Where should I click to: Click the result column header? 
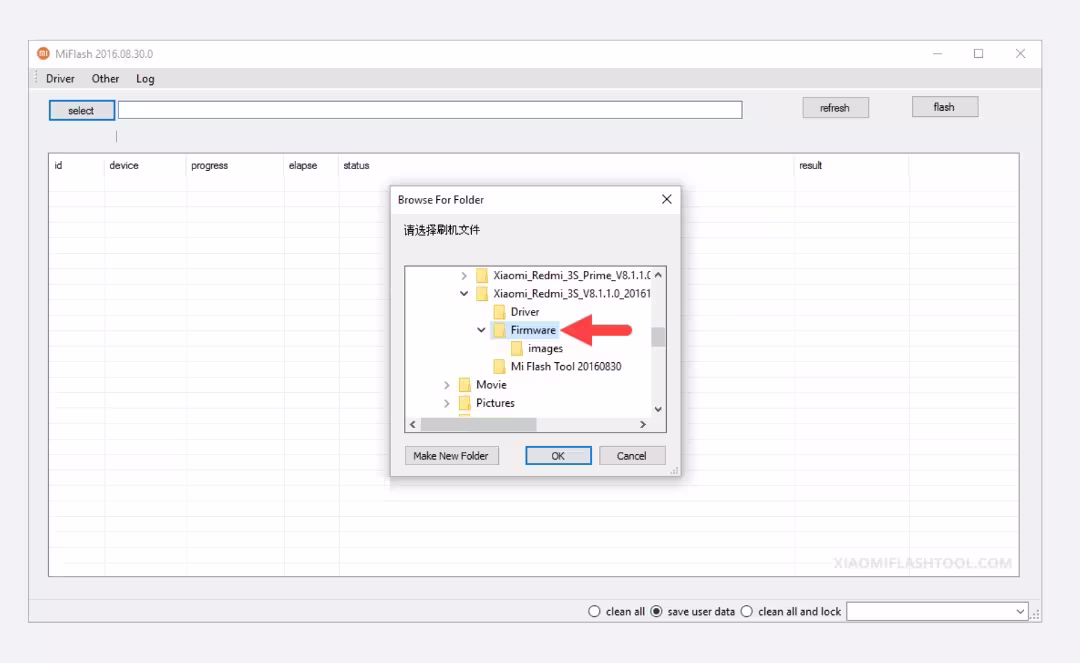811,165
